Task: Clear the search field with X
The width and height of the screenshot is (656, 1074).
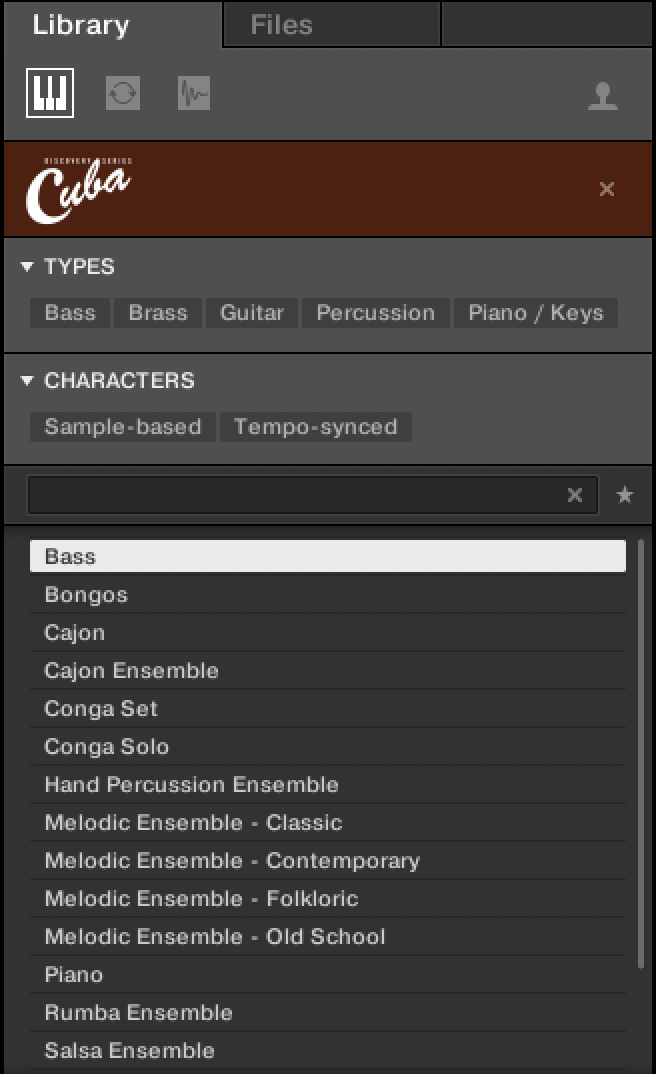Action: (x=575, y=495)
